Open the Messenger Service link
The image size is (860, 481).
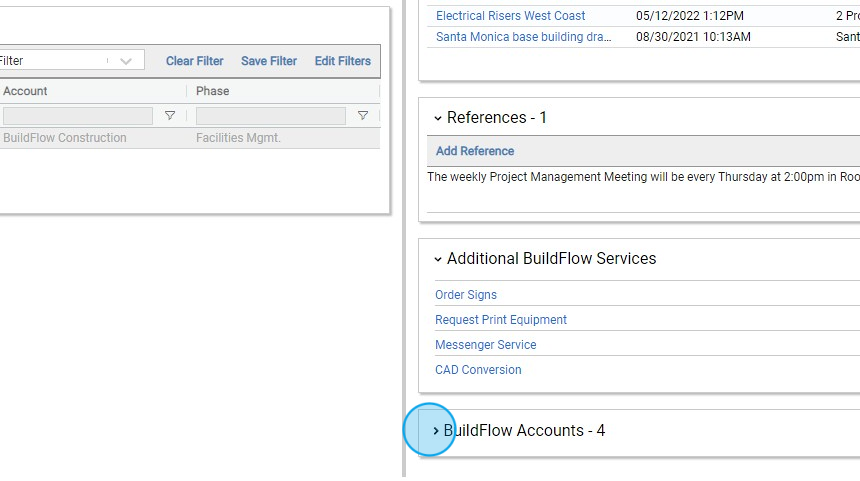486,345
